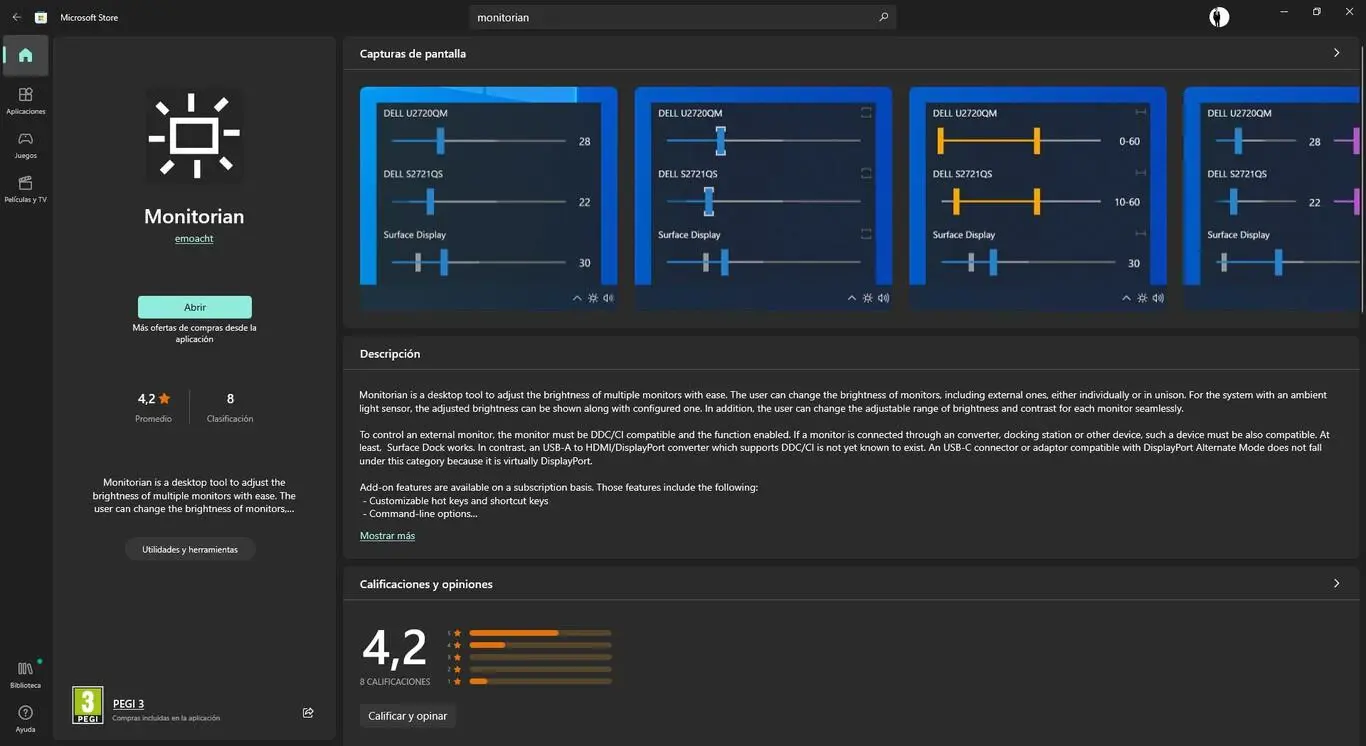The height and width of the screenshot is (746, 1366).
Task: Click the Más ofertas de compras text
Action: coord(195,333)
